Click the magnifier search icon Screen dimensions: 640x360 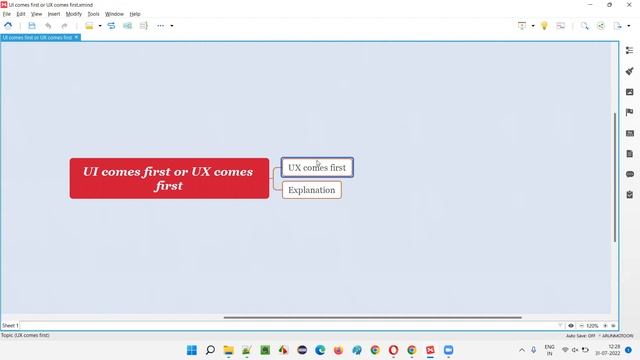point(584,26)
